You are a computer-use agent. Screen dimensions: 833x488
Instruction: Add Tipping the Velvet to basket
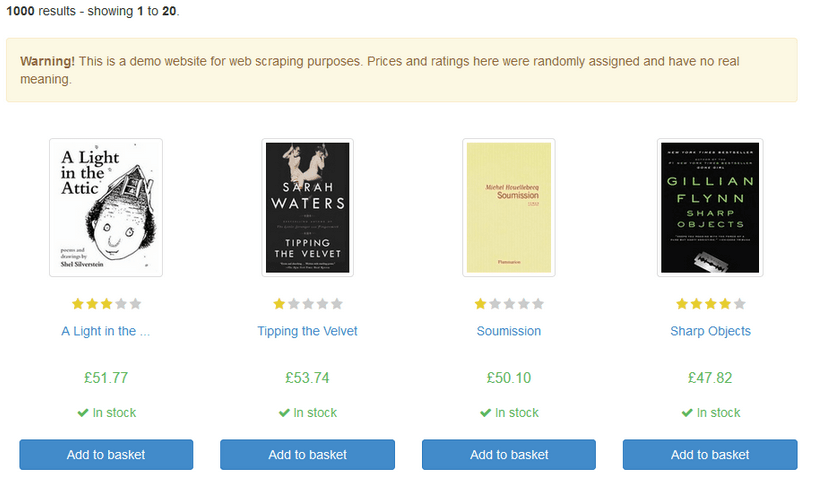coord(308,455)
